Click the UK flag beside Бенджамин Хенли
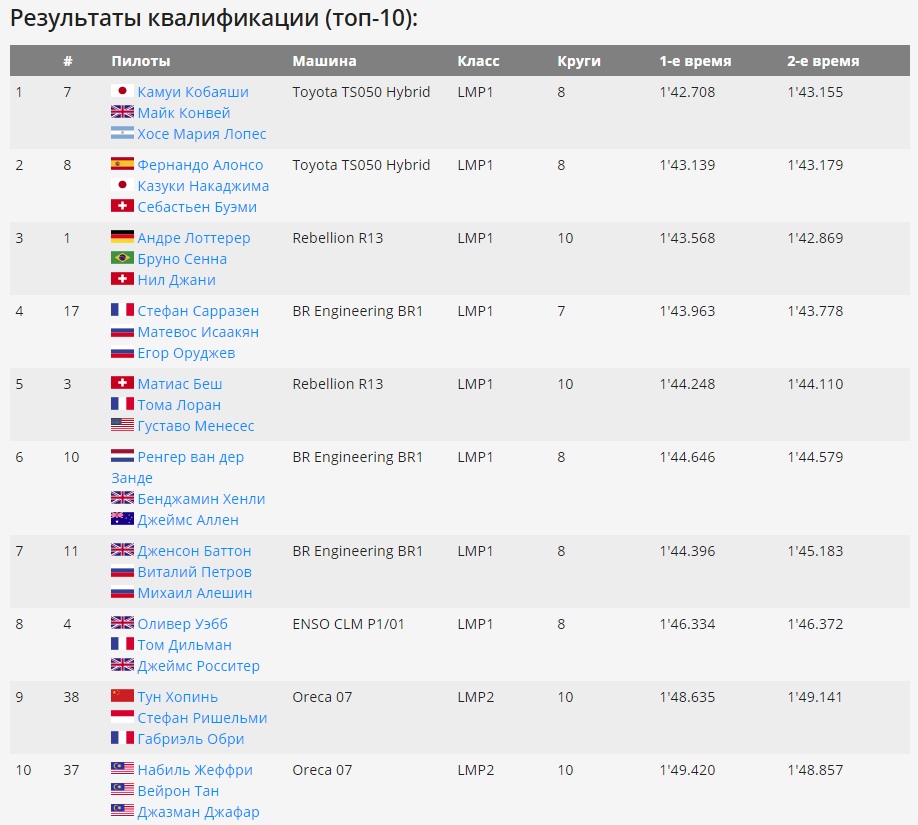This screenshot has height=825, width=918. [122, 499]
